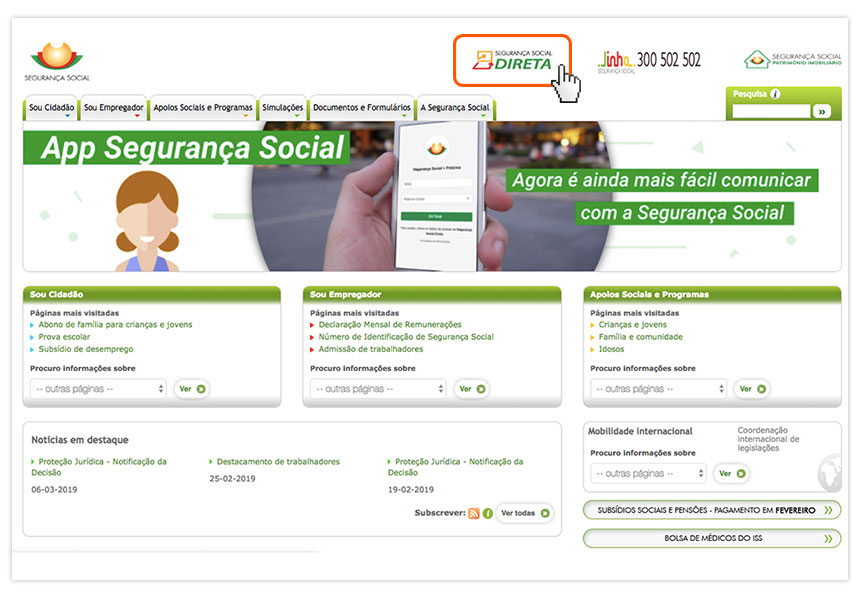
Task: Open the Segurança Social home logo
Action: click(57, 61)
